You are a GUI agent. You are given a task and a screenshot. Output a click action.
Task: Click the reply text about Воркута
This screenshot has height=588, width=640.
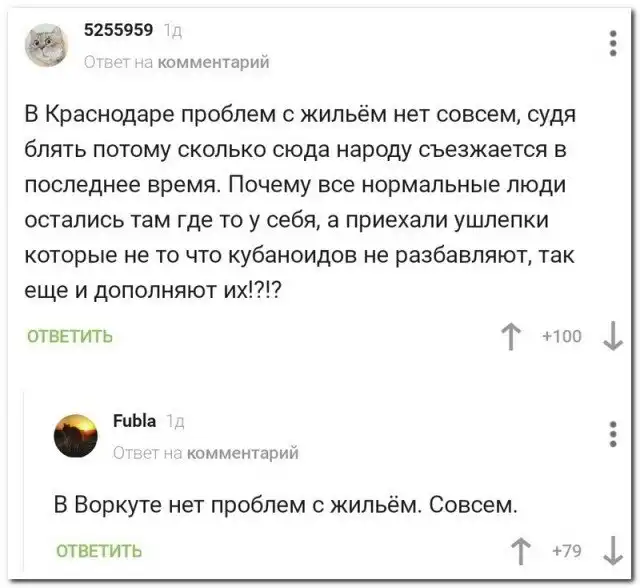[x=285, y=503]
